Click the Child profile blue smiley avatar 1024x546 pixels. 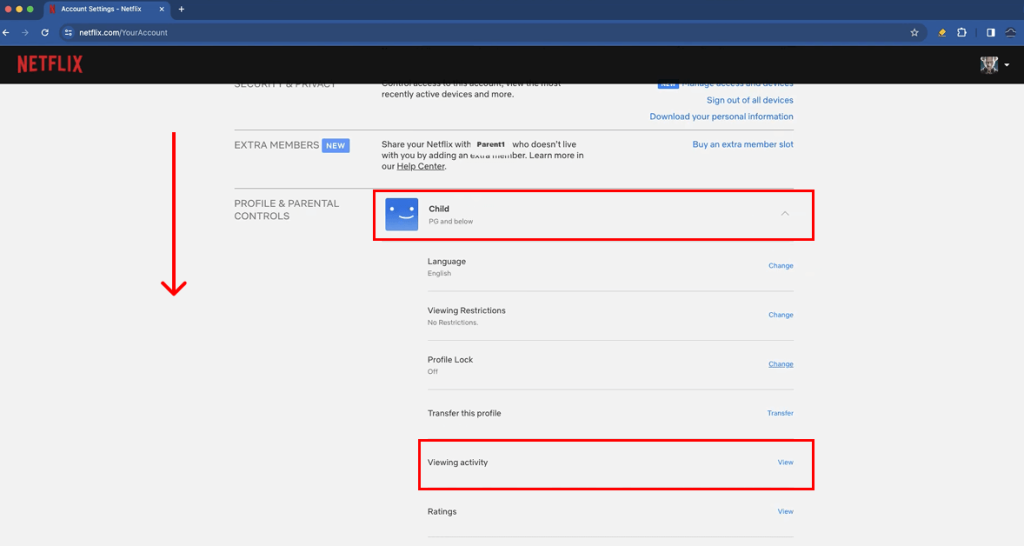point(402,214)
